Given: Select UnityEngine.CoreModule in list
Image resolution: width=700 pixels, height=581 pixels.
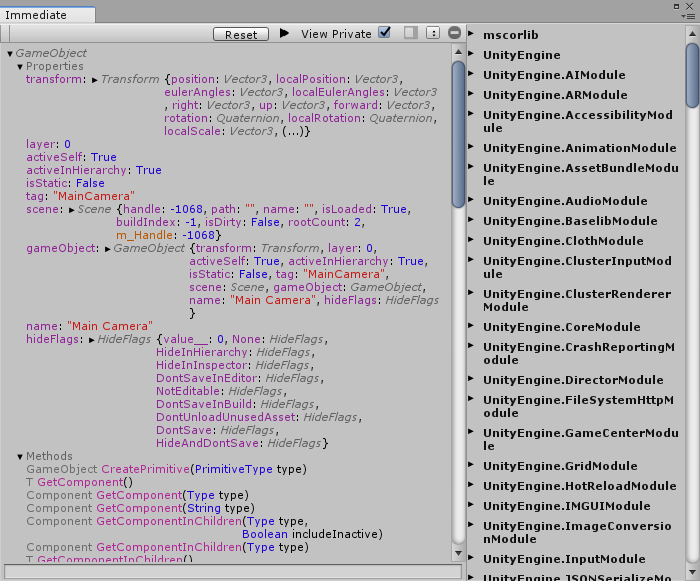Looking at the screenshot, I should [562, 327].
